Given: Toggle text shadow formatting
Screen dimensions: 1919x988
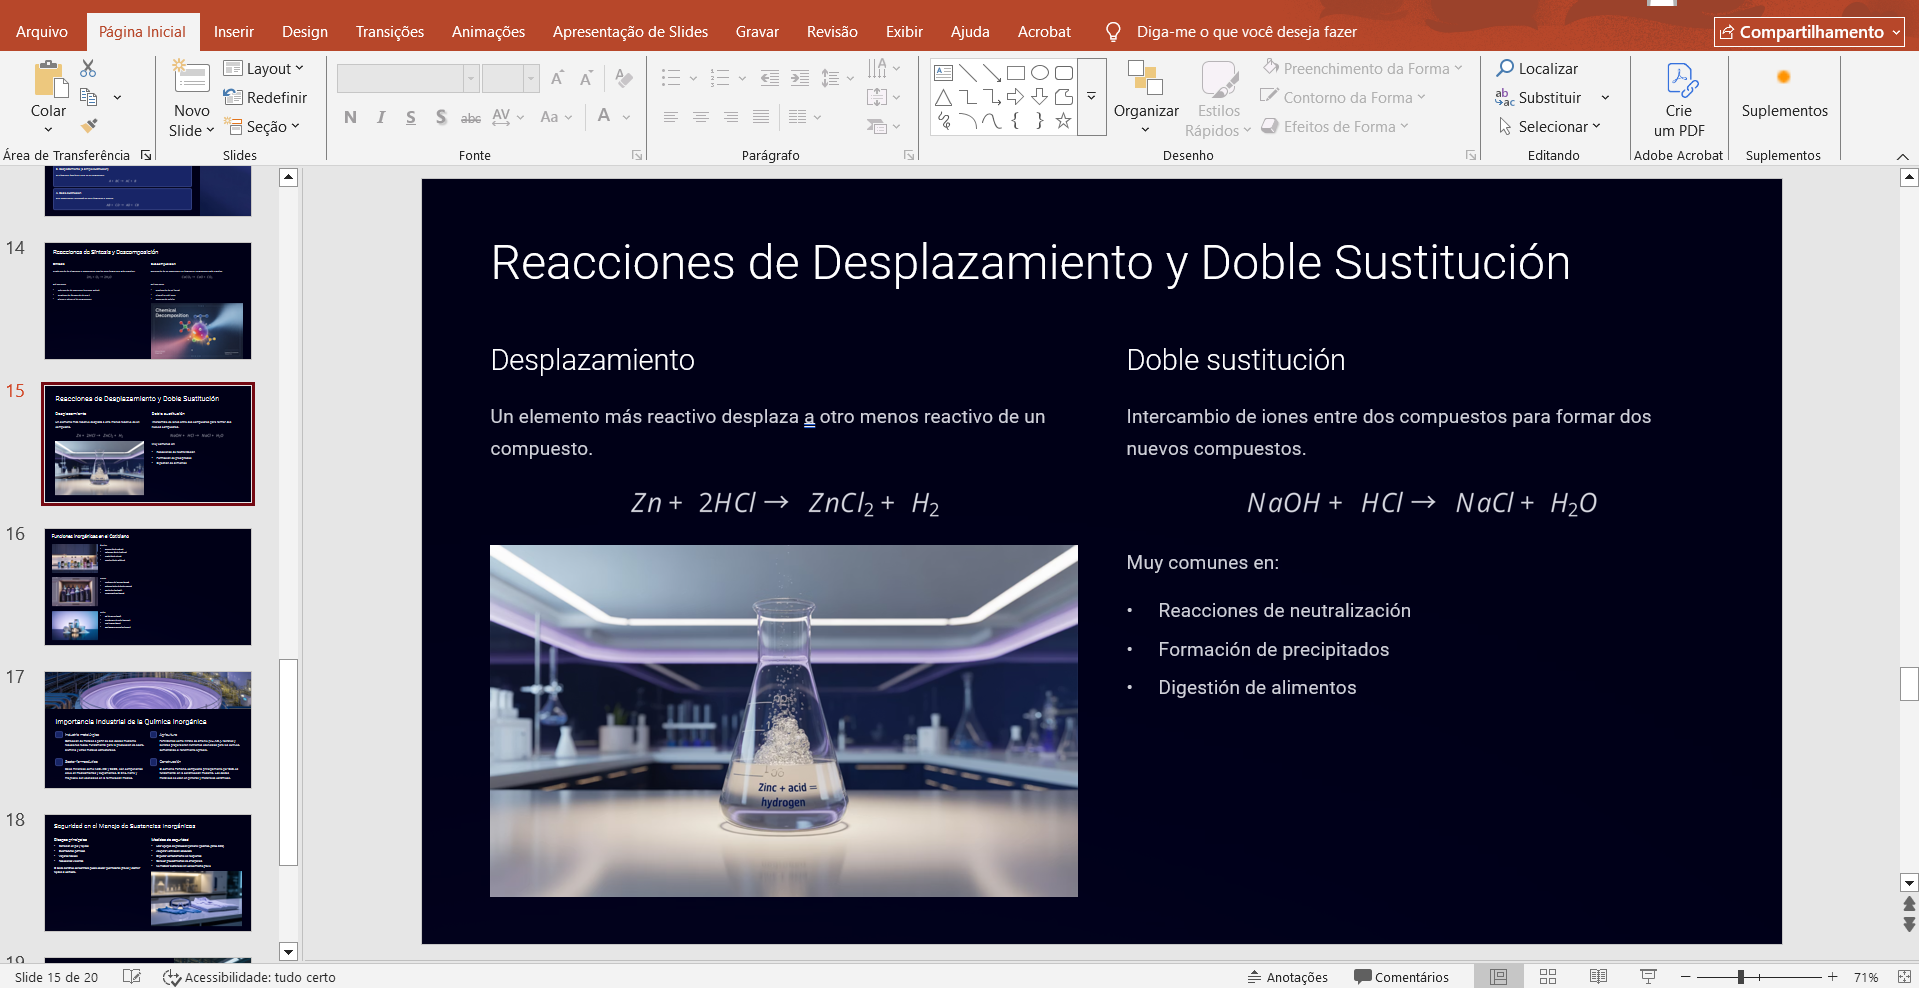Looking at the screenshot, I should (441, 117).
